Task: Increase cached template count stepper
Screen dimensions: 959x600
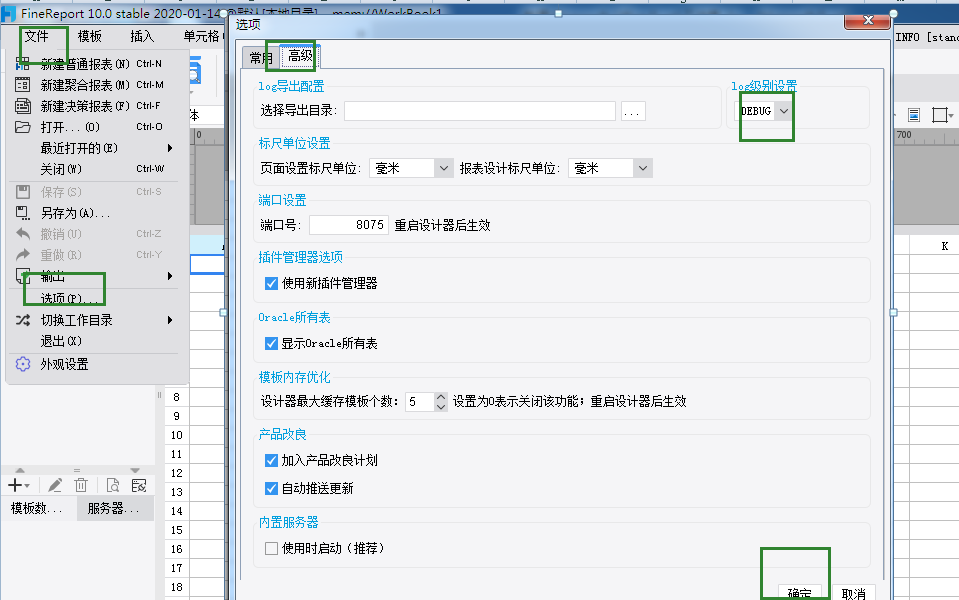Action: click(x=441, y=396)
